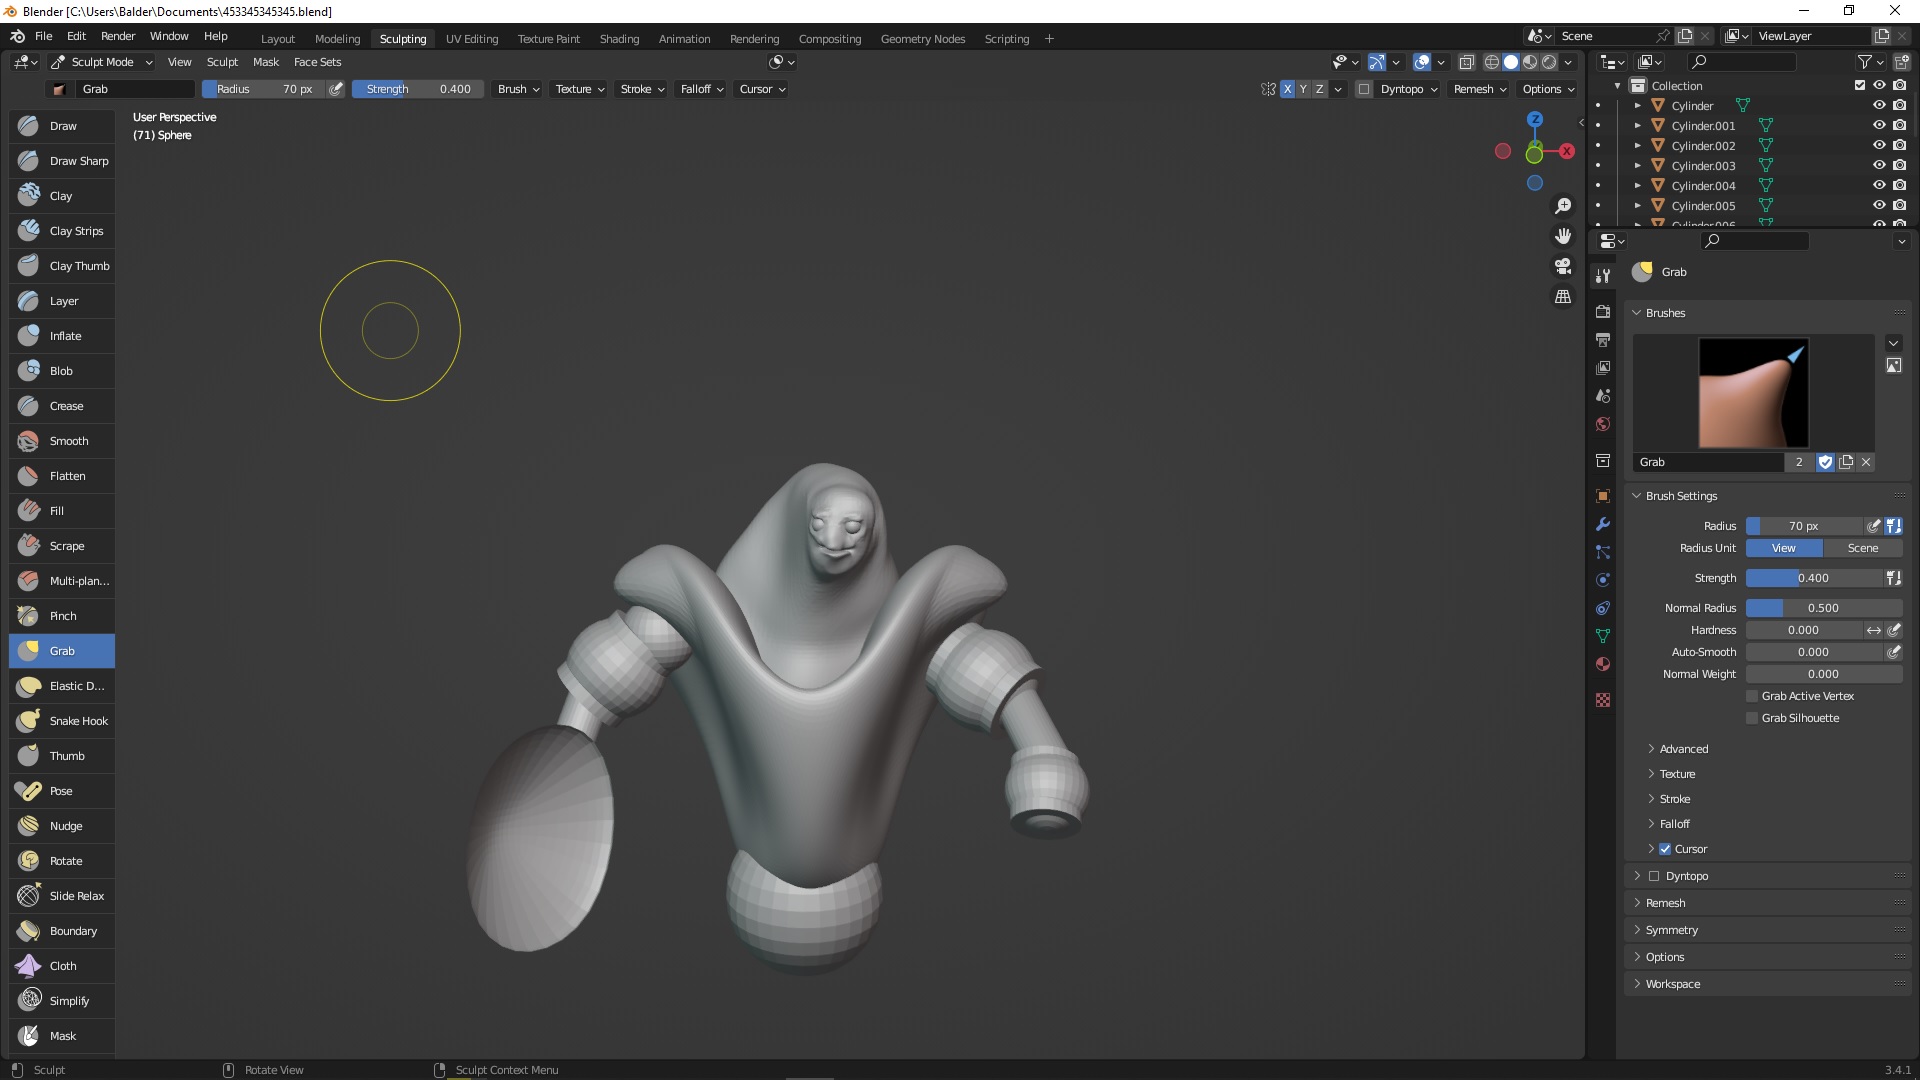
Task: Switch to the Geometry Nodes tab
Action: click(x=922, y=39)
